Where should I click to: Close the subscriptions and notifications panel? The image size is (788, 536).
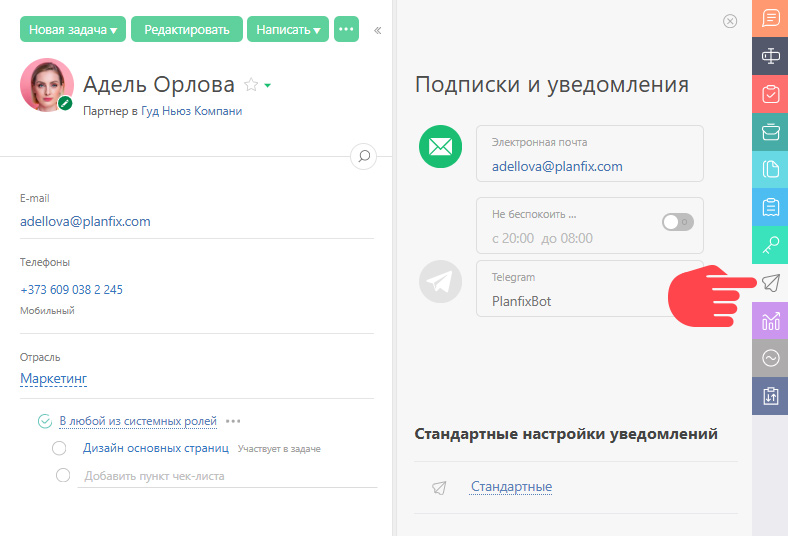click(x=730, y=21)
